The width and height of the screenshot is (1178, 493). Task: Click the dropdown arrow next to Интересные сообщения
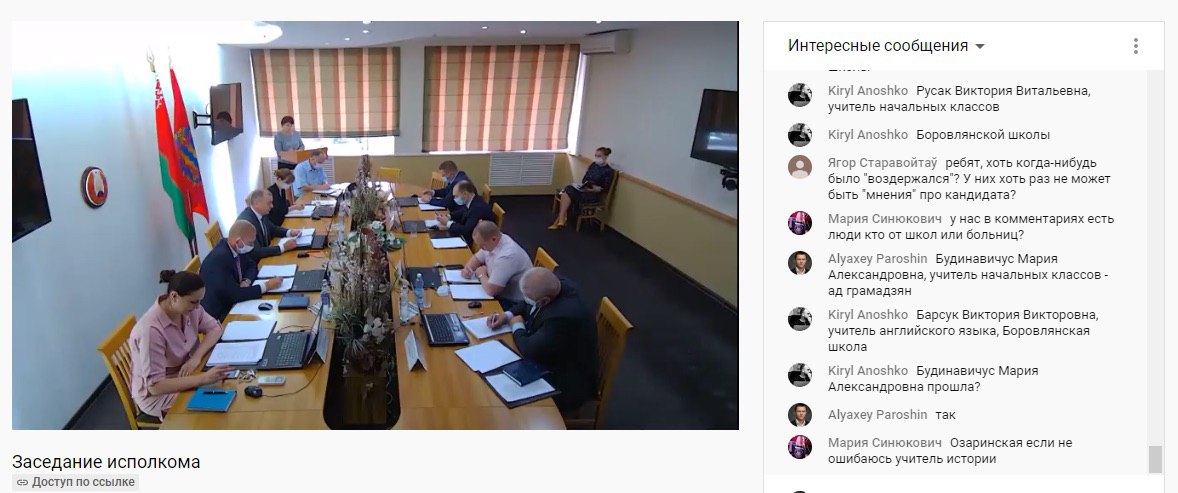(980, 47)
